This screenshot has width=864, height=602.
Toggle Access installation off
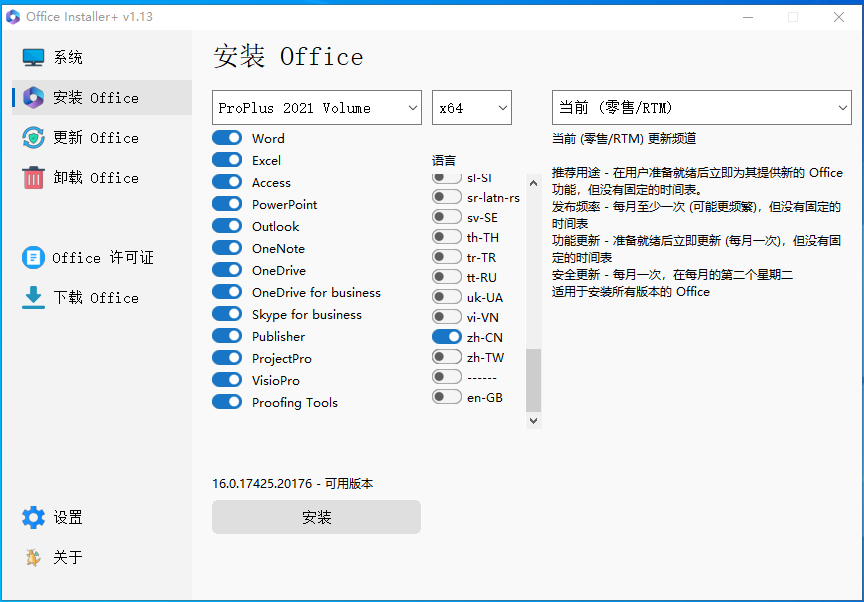tap(227, 182)
